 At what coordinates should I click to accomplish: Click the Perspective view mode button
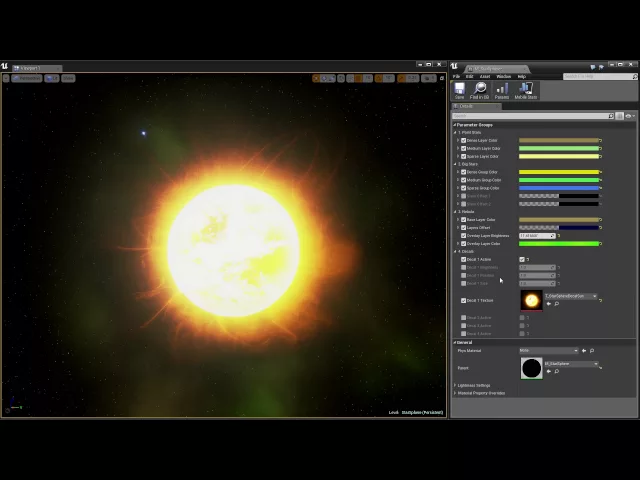point(27,78)
